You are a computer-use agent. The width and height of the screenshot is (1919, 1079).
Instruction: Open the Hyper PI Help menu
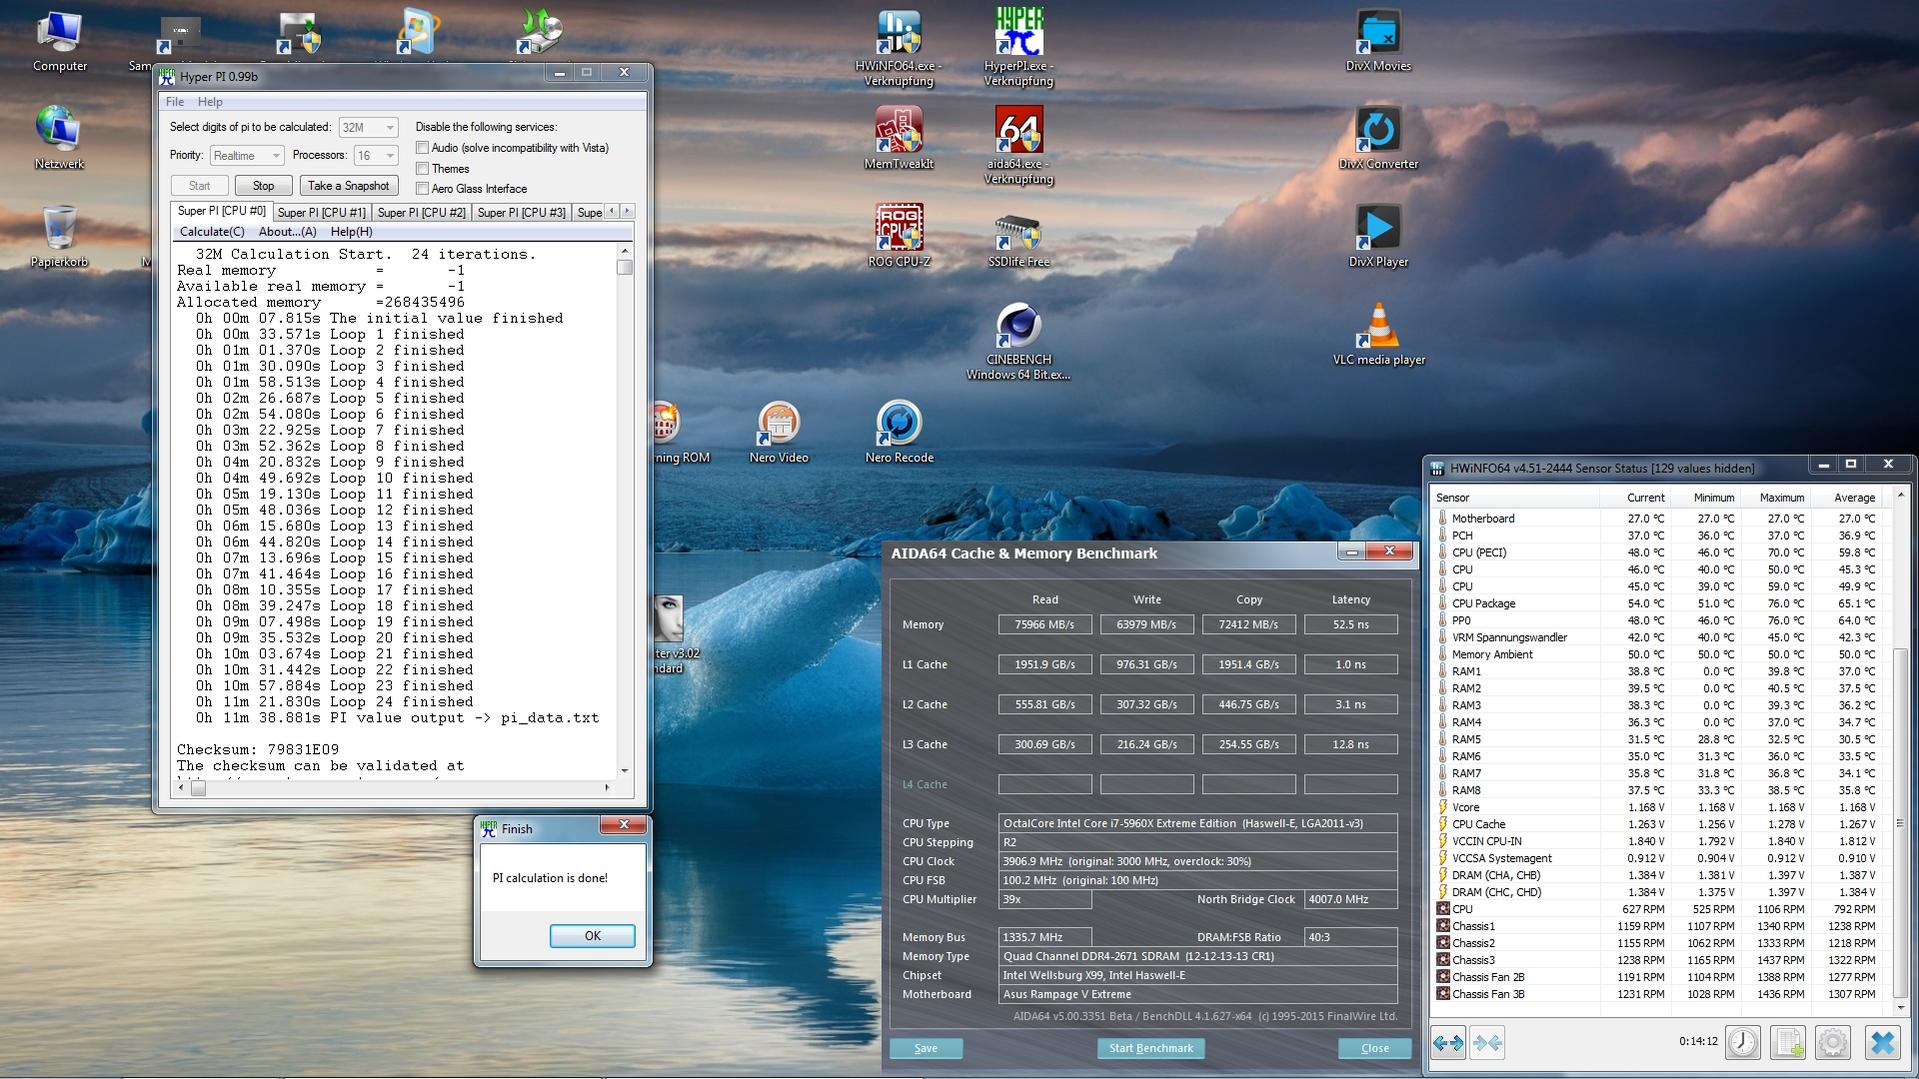(x=210, y=102)
